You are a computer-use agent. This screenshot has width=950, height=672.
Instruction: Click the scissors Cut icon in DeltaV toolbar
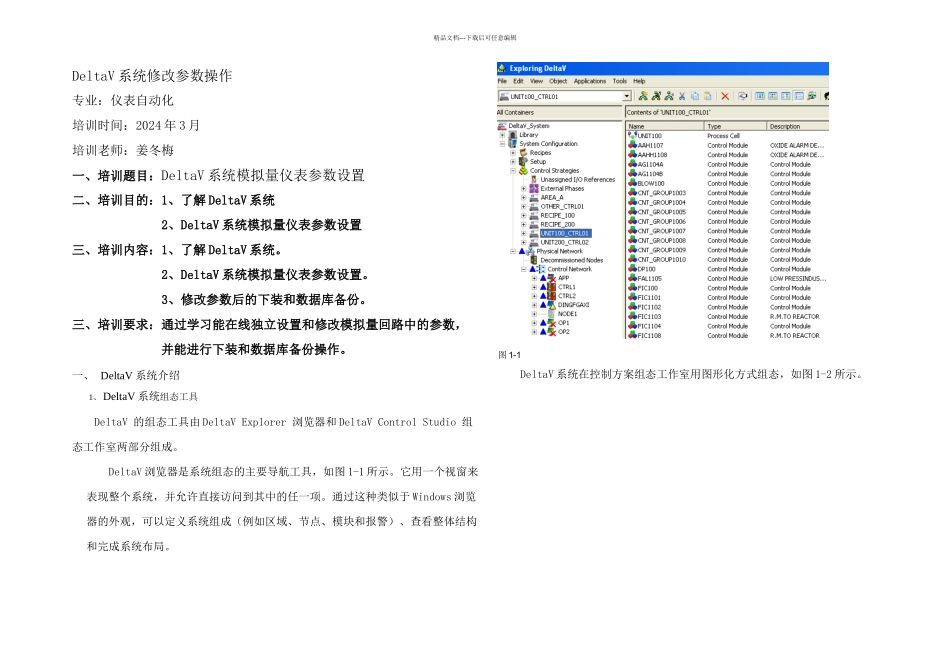(x=682, y=96)
